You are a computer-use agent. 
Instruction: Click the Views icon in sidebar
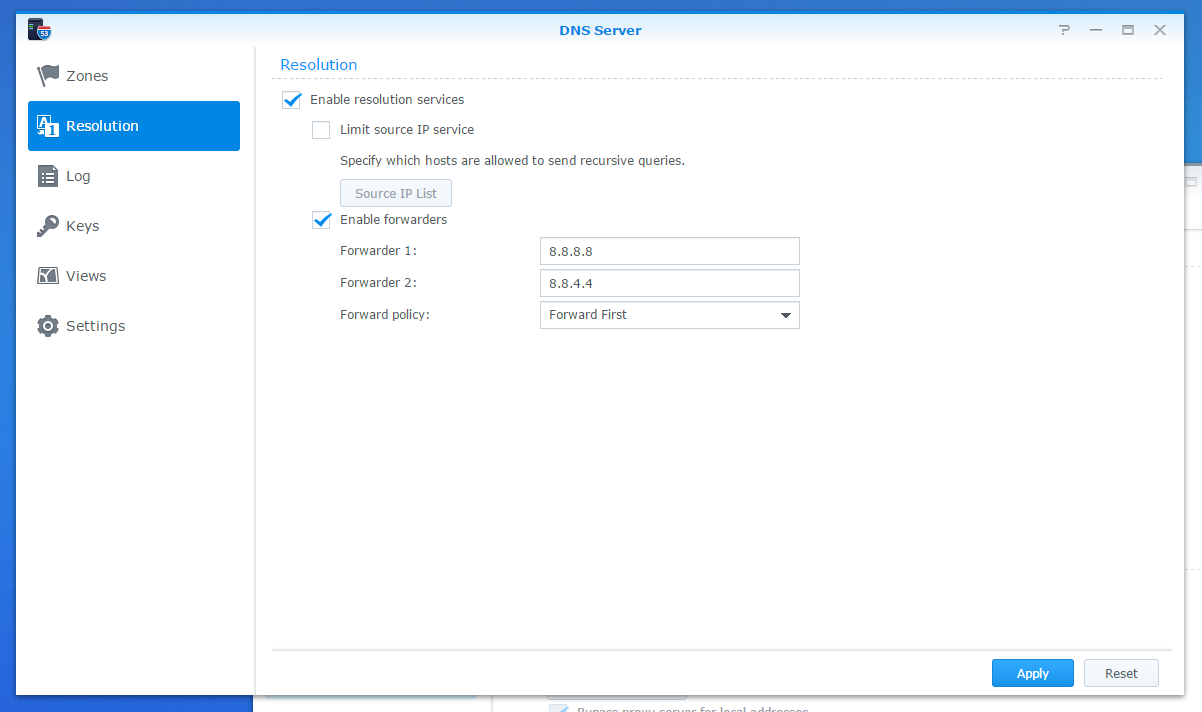[48, 276]
